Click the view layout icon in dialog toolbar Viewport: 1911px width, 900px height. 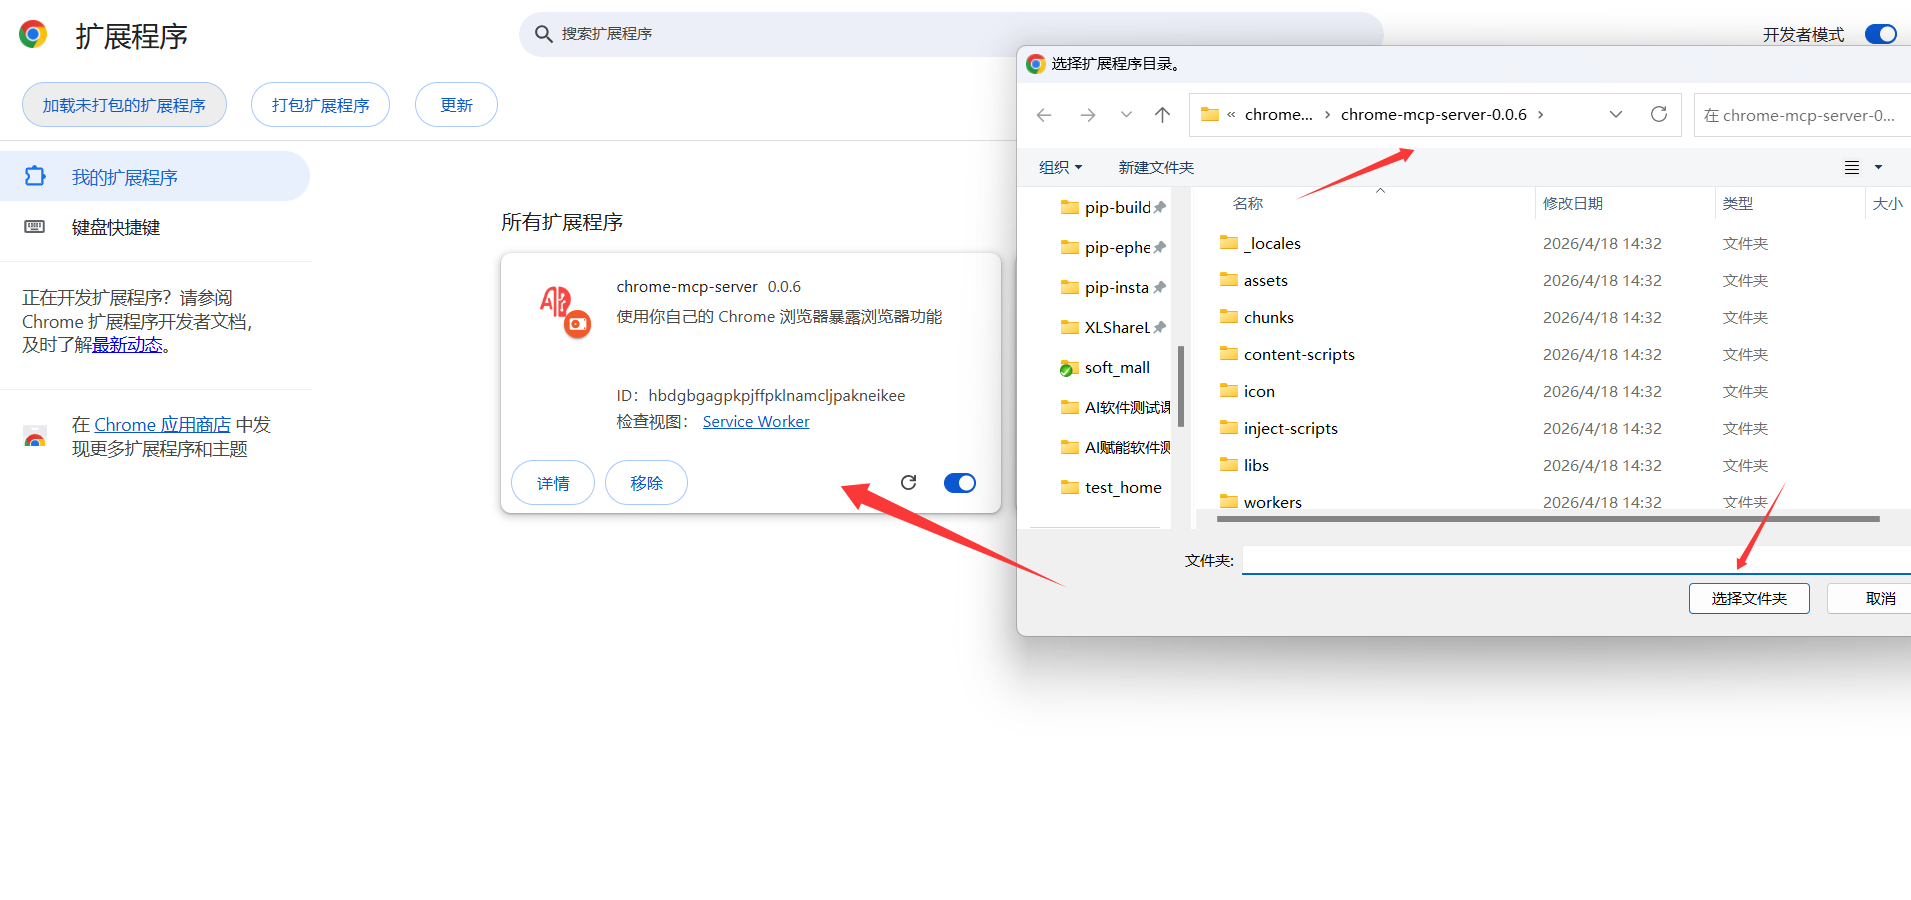[1852, 167]
